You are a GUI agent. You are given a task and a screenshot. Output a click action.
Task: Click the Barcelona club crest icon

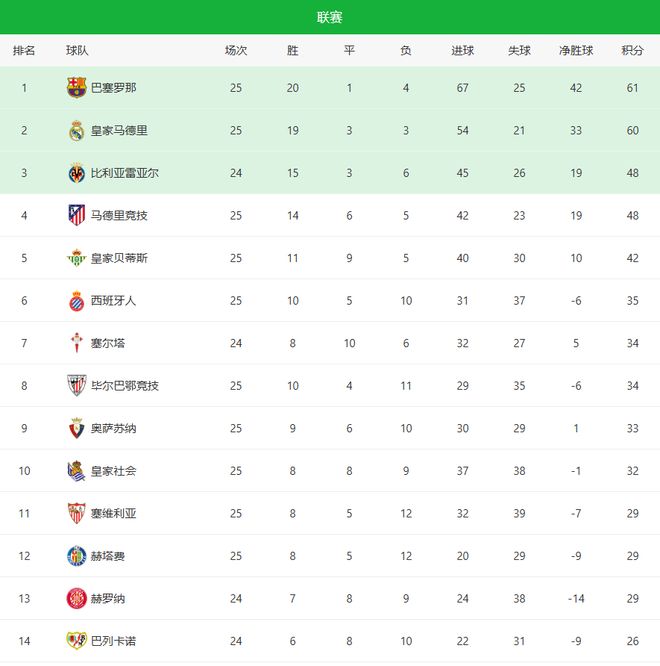click(x=76, y=88)
